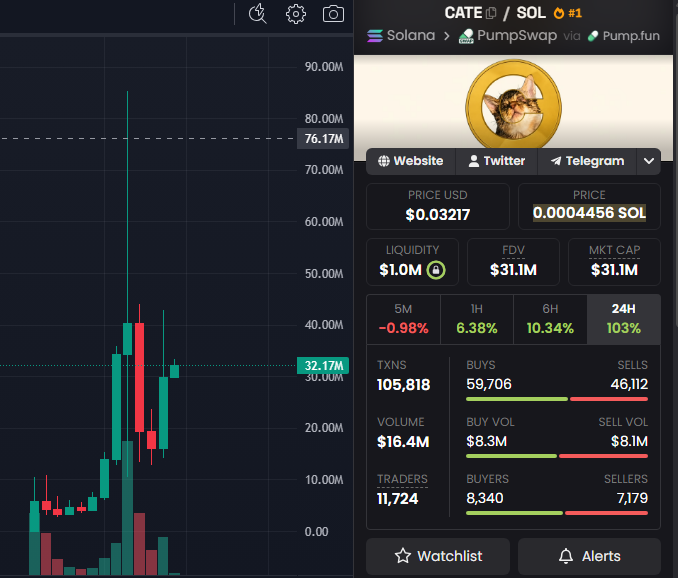Click the 50.00M axis label
The width and height of the screenshot is (678, 578).
point(324,274)
